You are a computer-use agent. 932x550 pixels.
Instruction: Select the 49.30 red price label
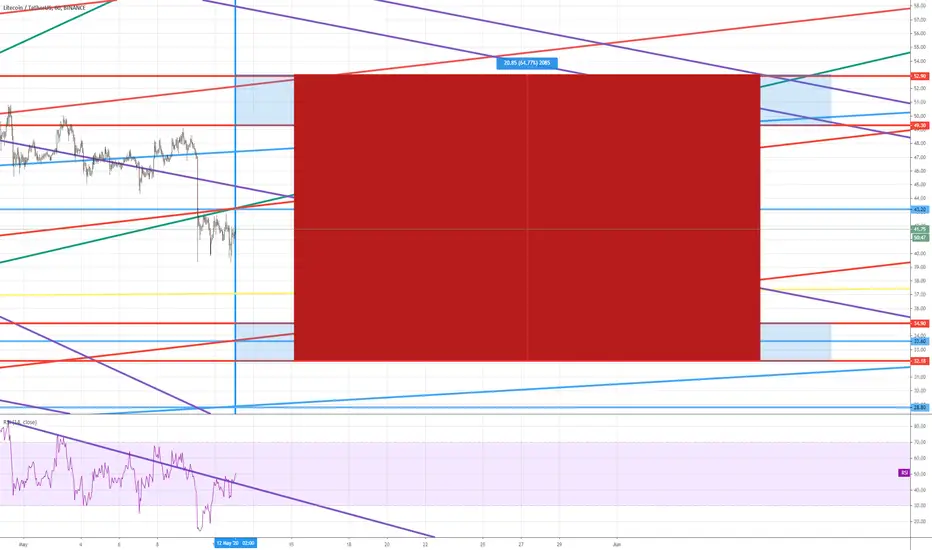920,125
